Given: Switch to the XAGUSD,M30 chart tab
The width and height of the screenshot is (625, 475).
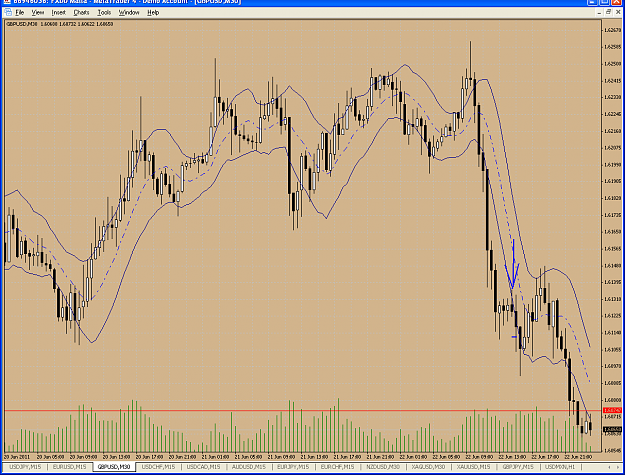Looking at the screenshot, I should (x=428, y=467).
